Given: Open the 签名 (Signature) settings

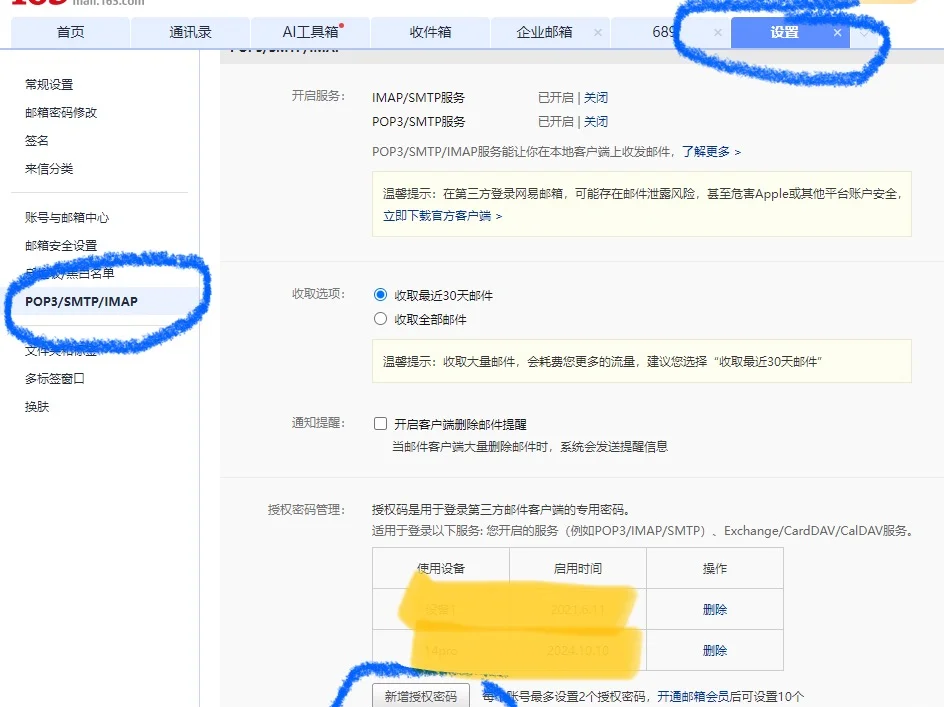Looking at the screenshot, I should coord(36,141).
